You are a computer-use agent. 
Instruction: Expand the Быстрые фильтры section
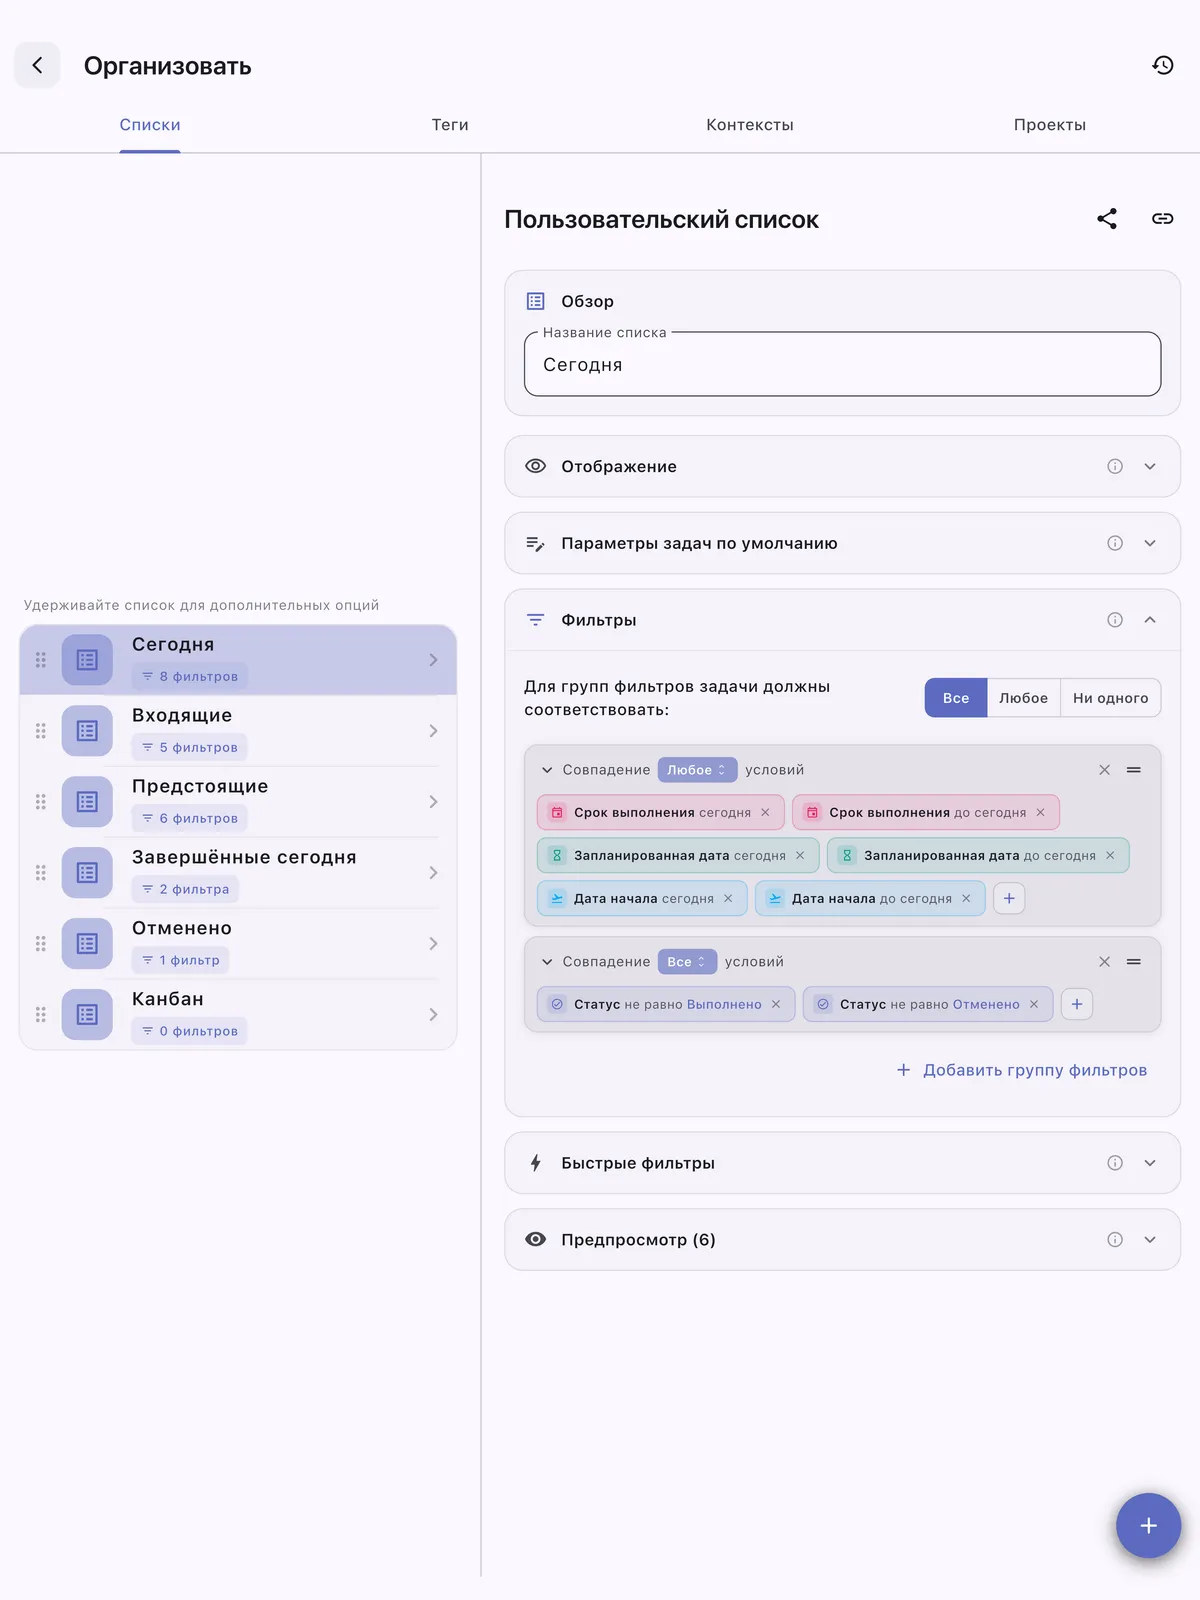1150,1163
